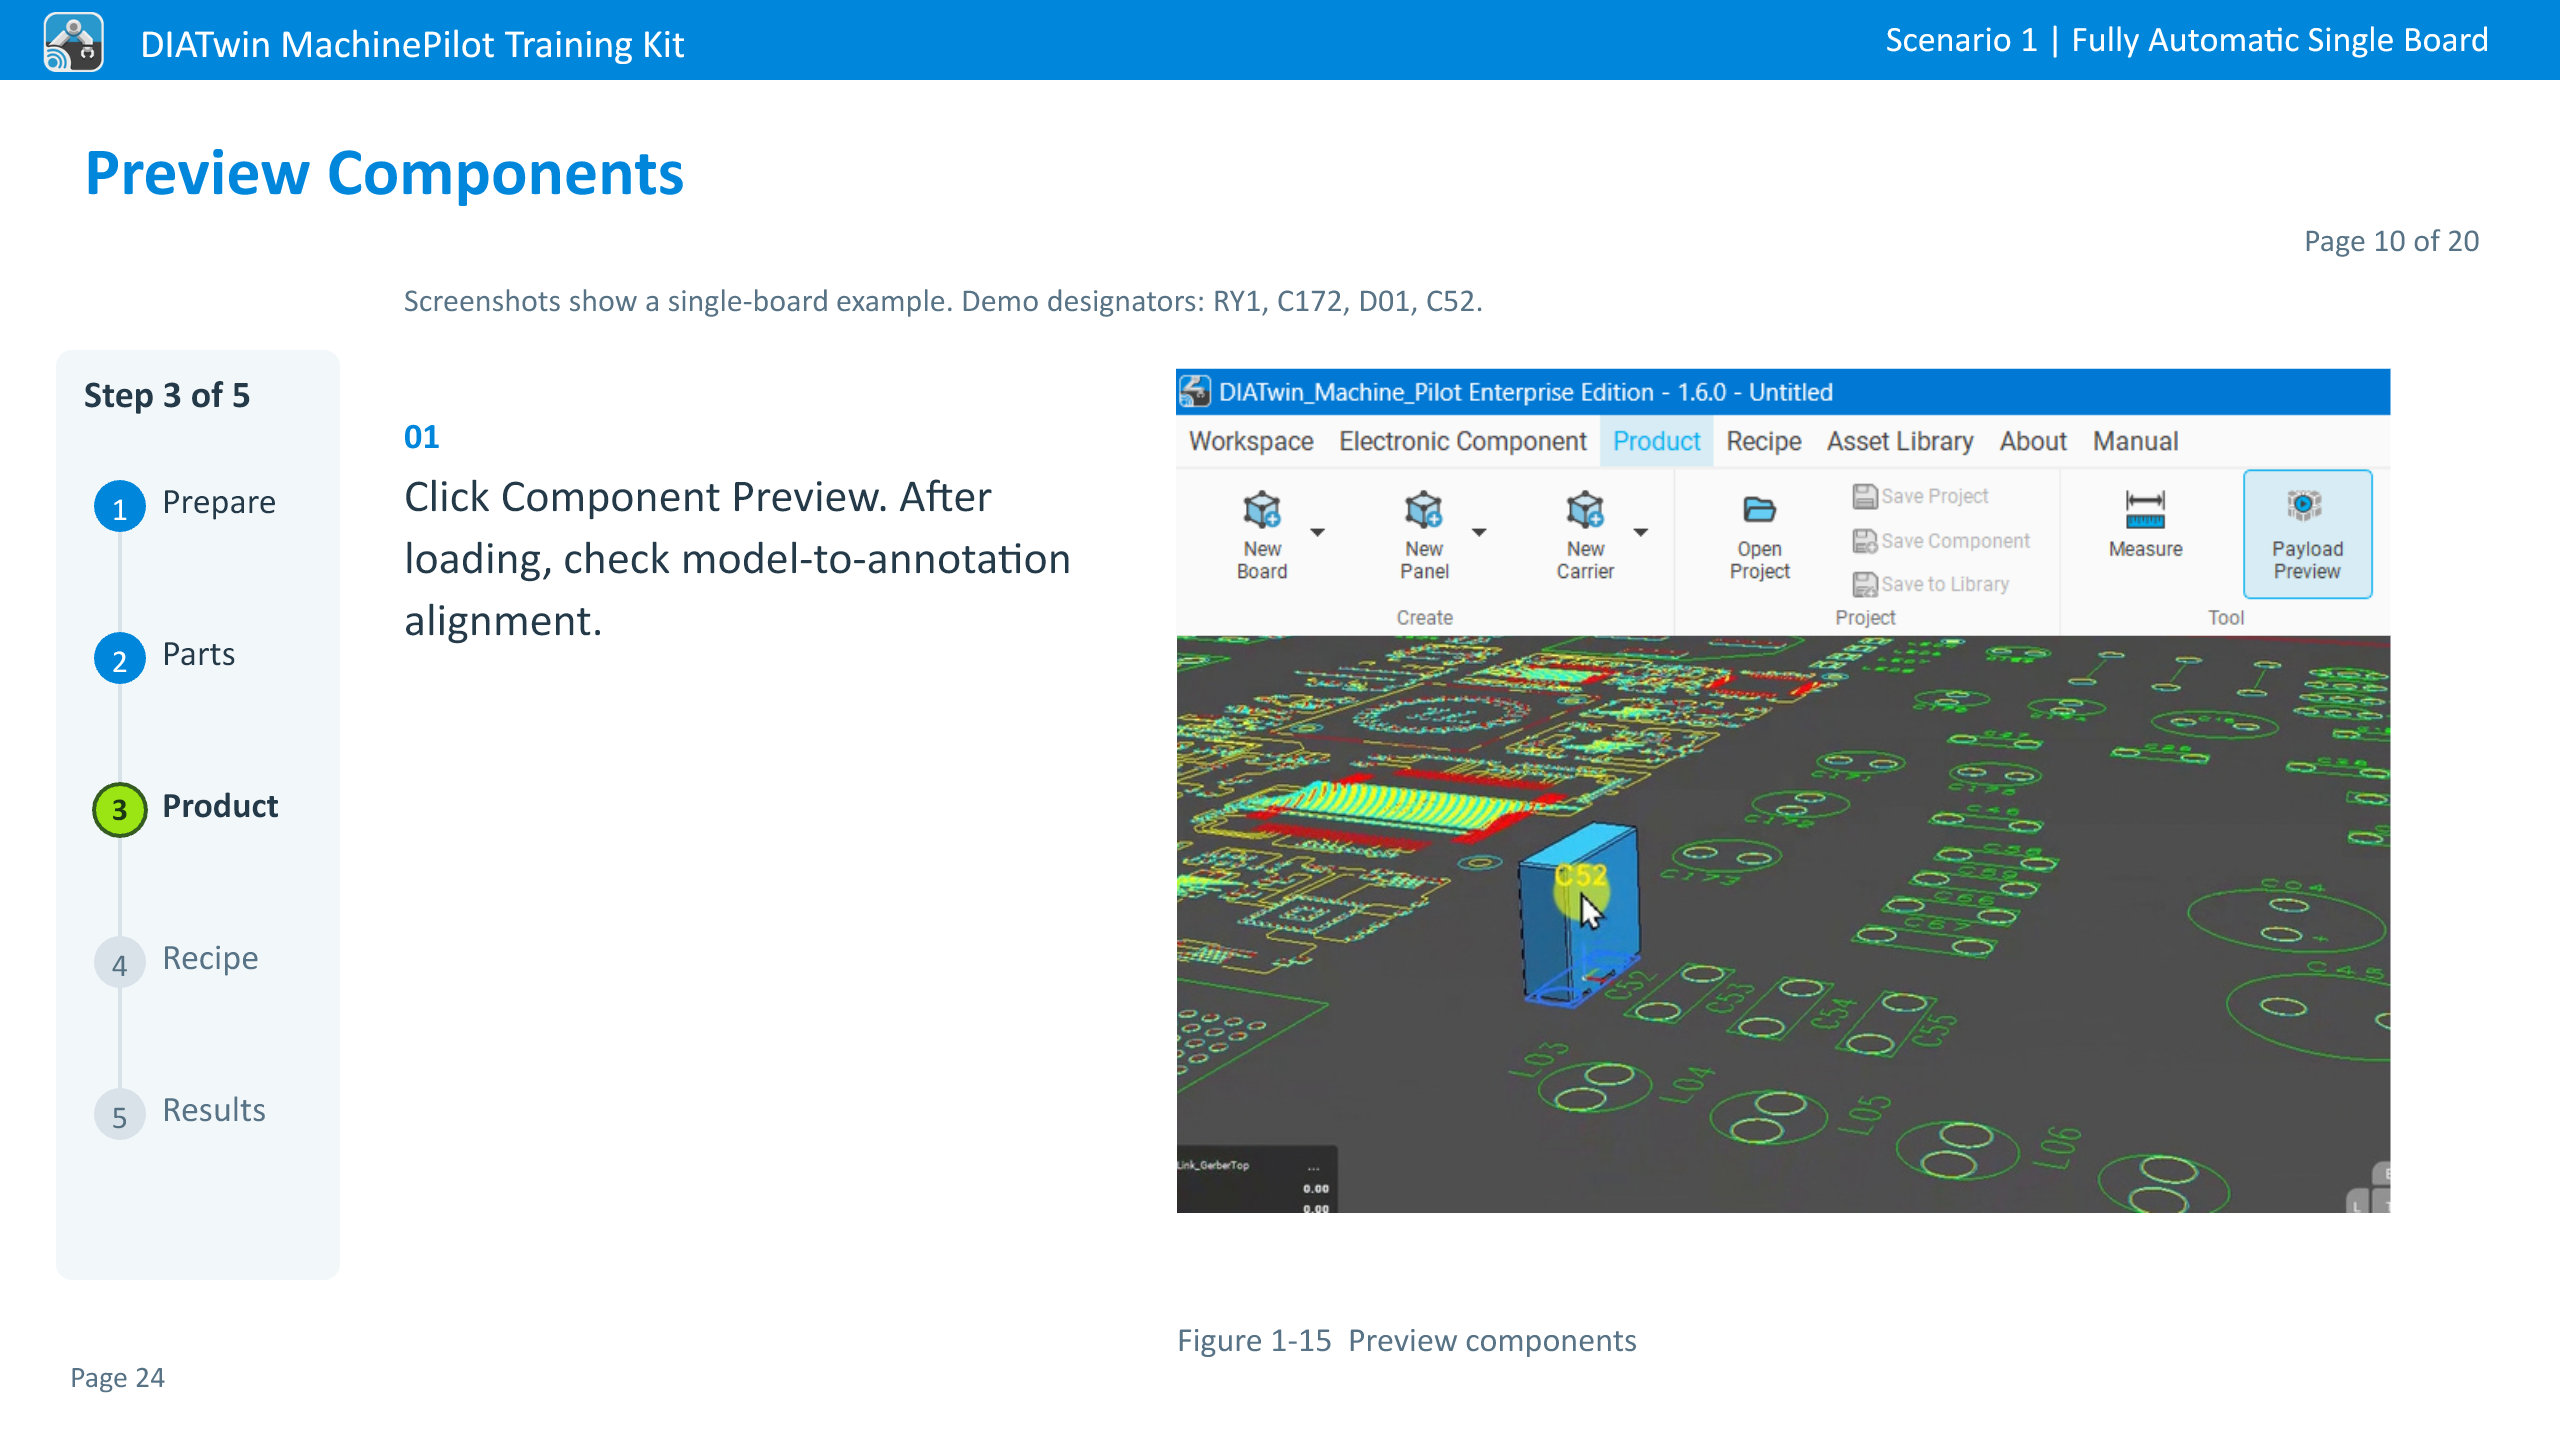Click the Step 3 of 5 label
This screenshot has height=1440, width=2560.
[x=167, y=395]
